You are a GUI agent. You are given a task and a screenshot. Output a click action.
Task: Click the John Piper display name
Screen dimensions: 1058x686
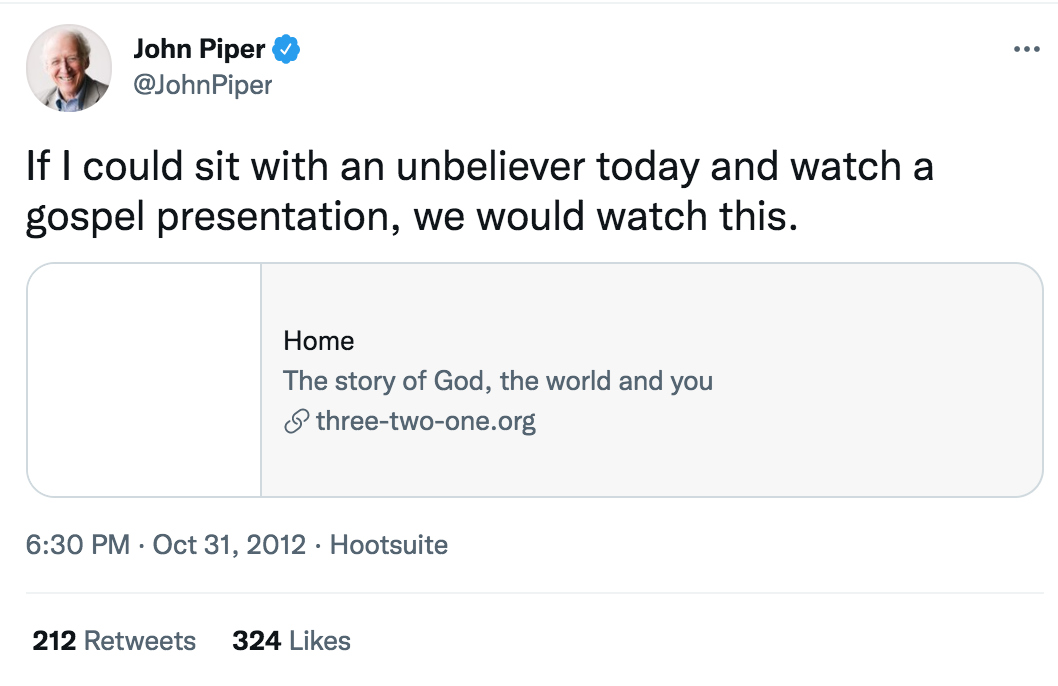200,49
